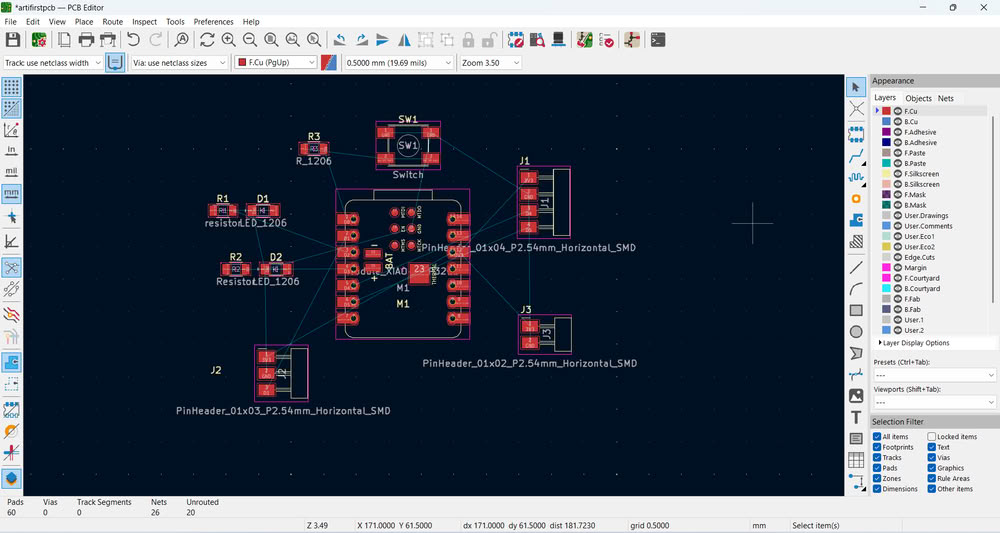
Task: Click the Undo arrow icon
Action: tap(134, 40)
